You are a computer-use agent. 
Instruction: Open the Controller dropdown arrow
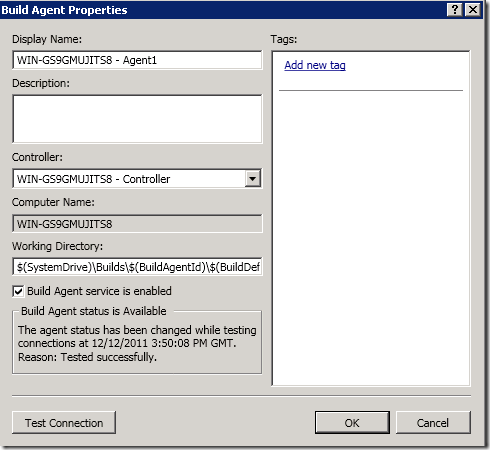(x=253, y=179)
